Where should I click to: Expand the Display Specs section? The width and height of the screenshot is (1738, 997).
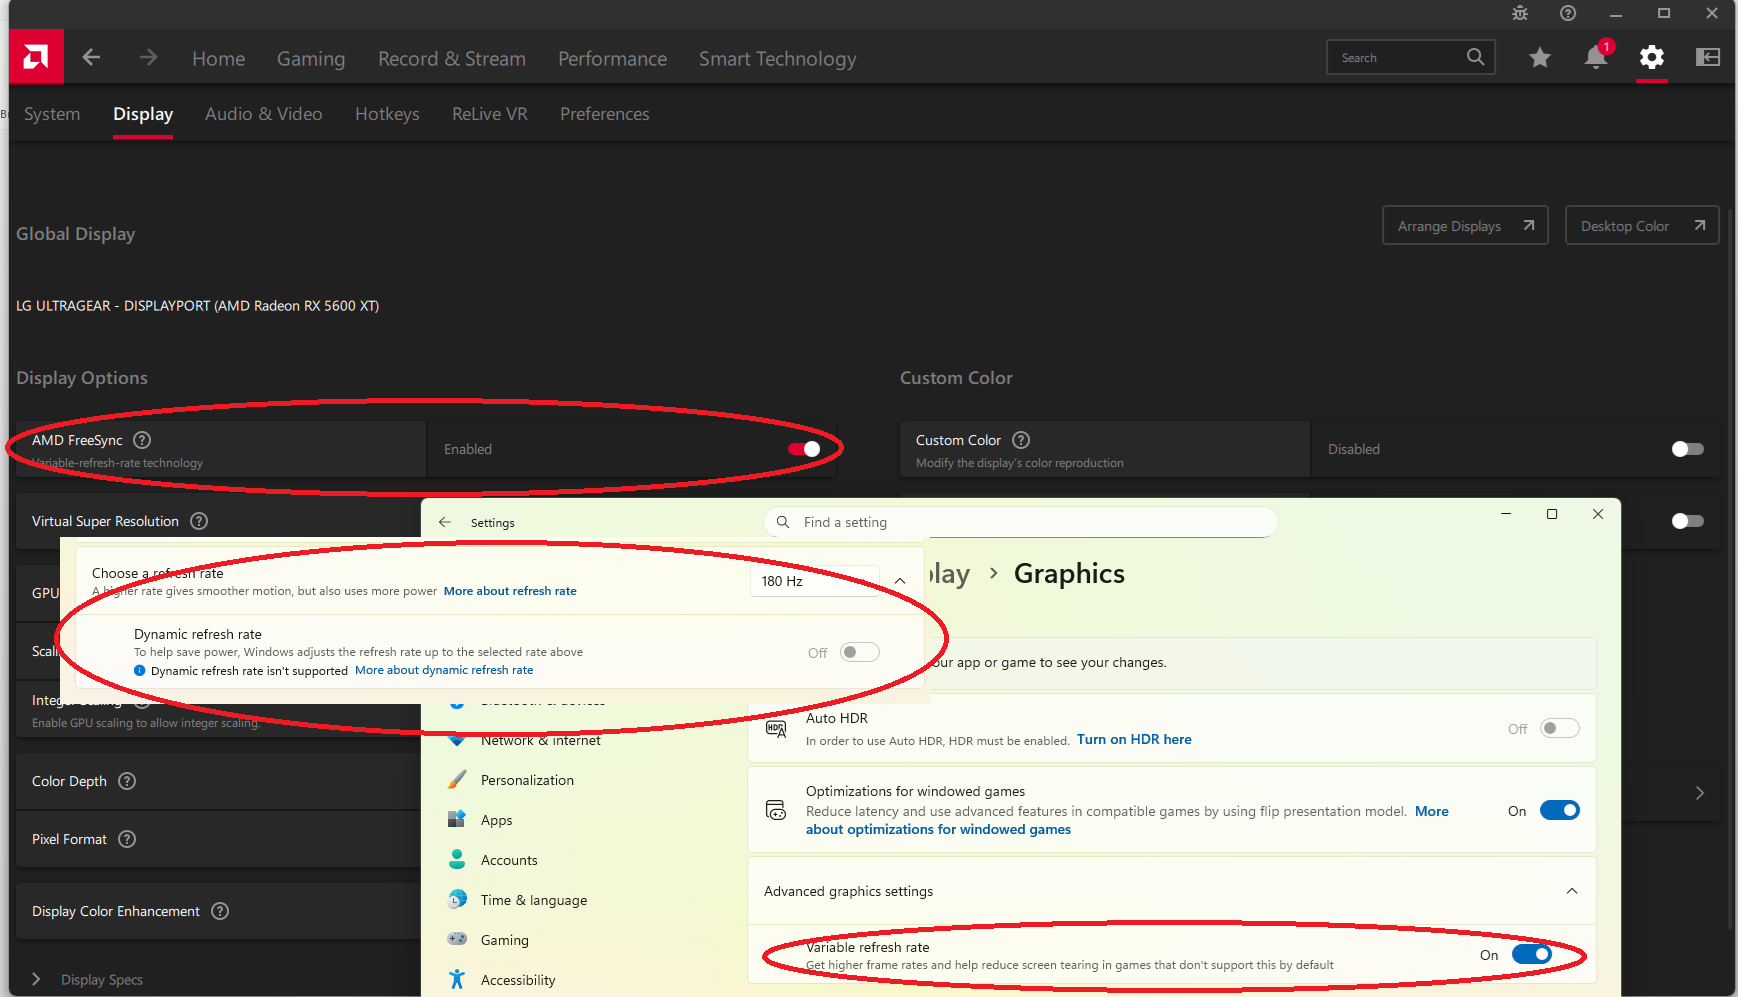click(37, 979)
